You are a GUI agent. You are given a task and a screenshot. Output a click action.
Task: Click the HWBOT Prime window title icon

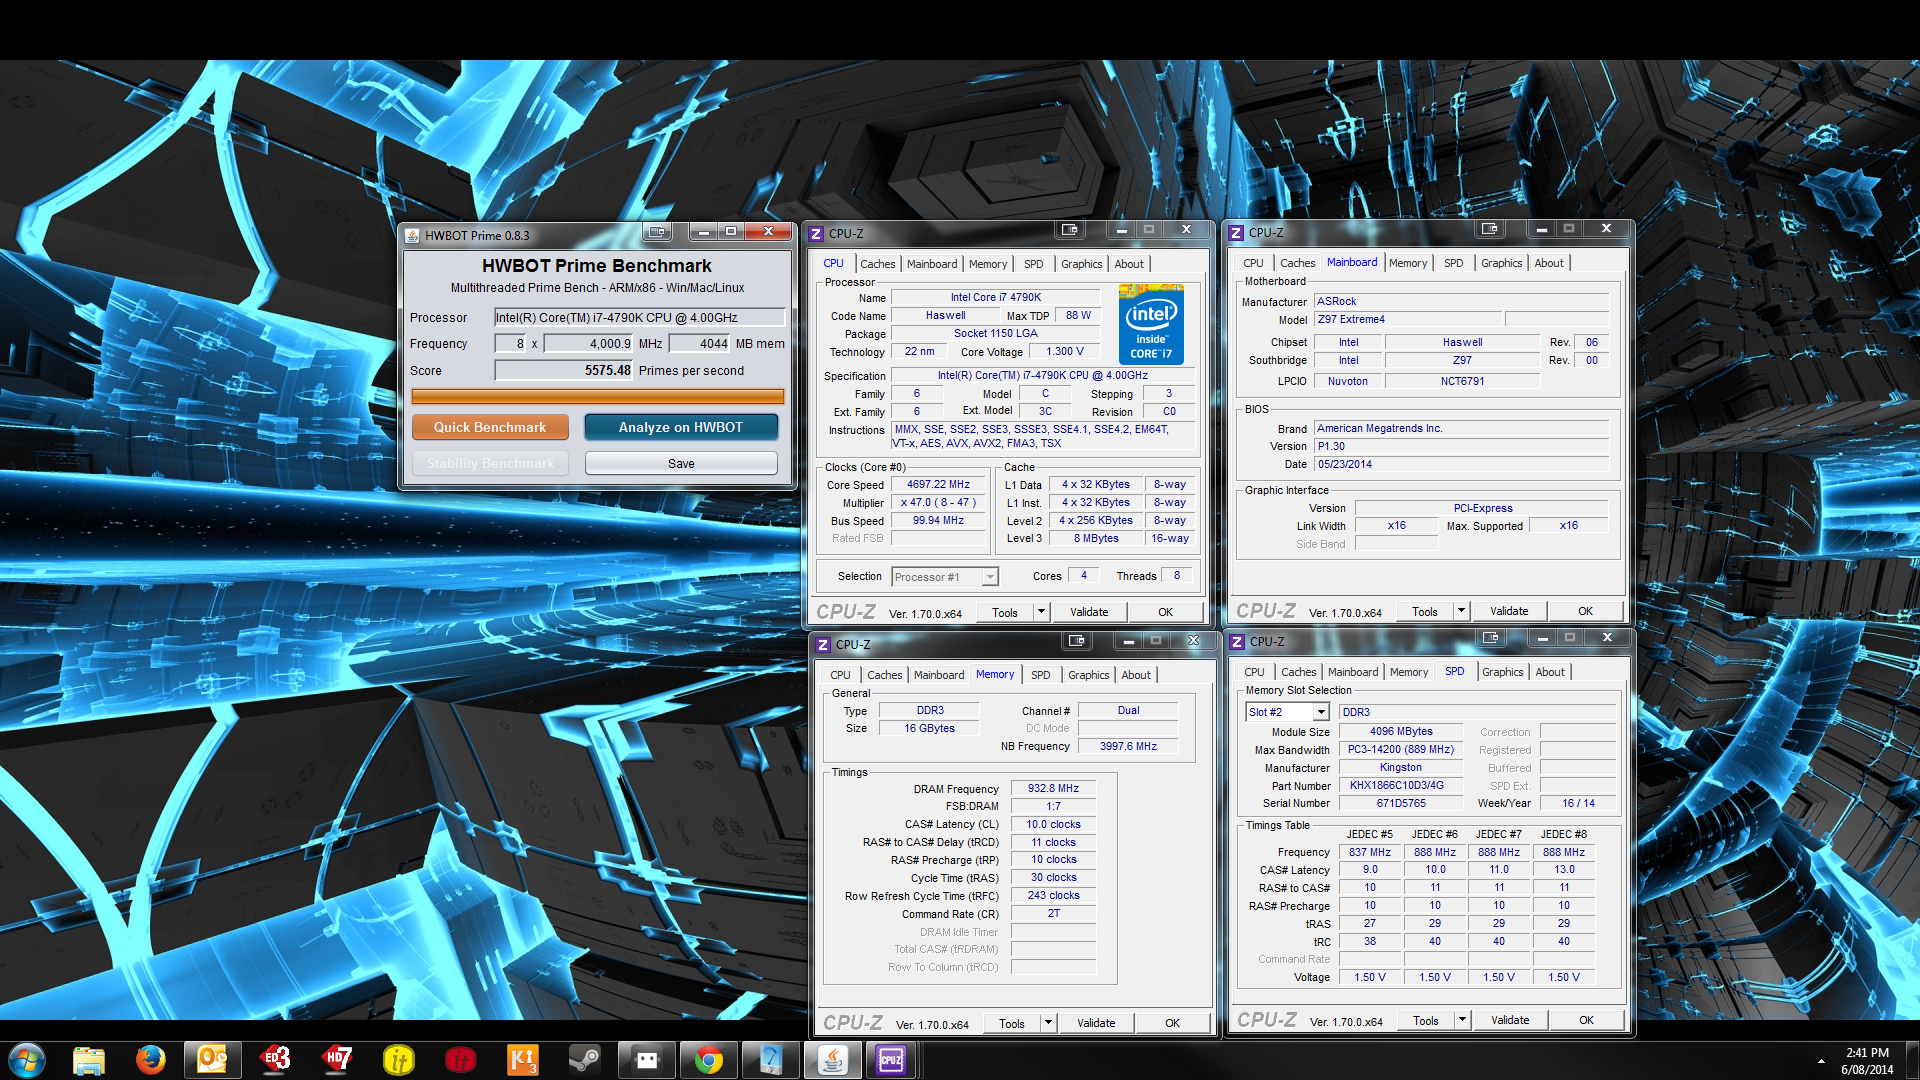(412, 236)
